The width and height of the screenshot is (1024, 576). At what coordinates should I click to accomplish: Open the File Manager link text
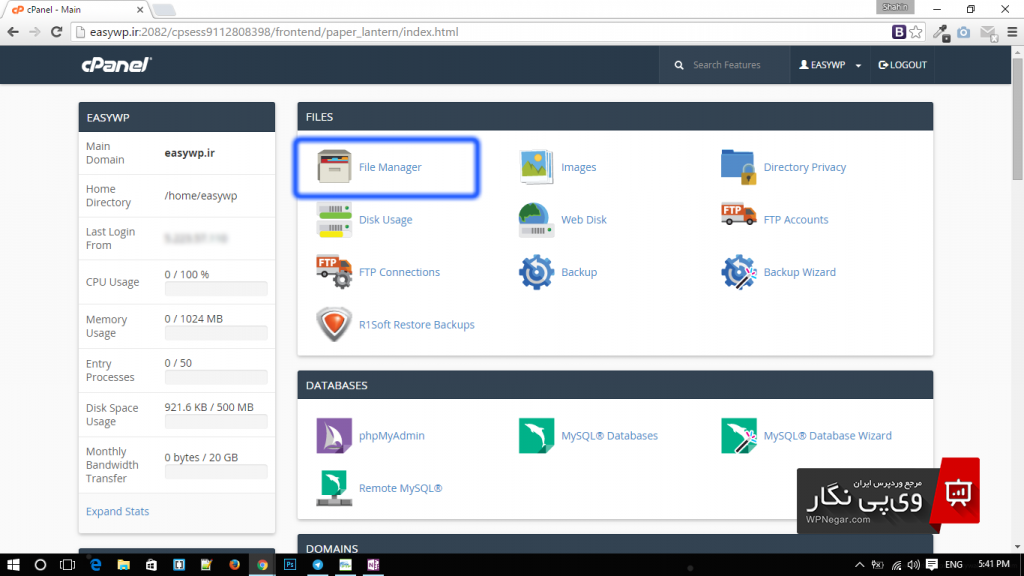coord(390,167)
